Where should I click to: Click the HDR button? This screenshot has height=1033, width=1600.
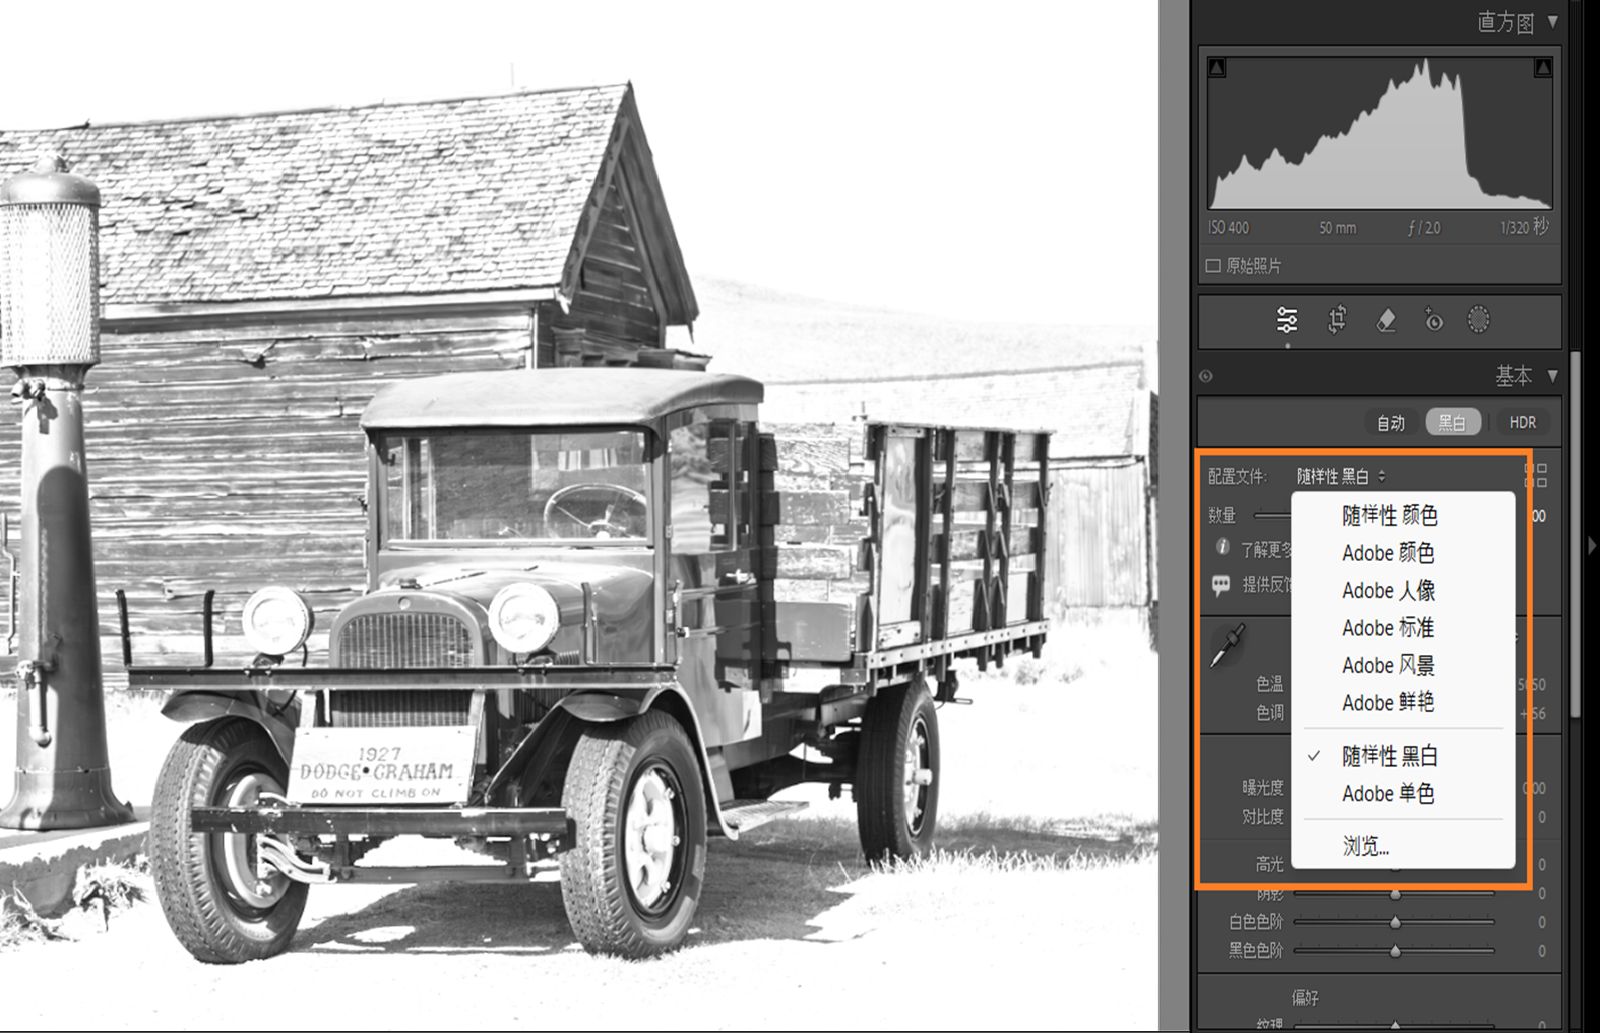pyautogui.click(x=1522, y=422)
